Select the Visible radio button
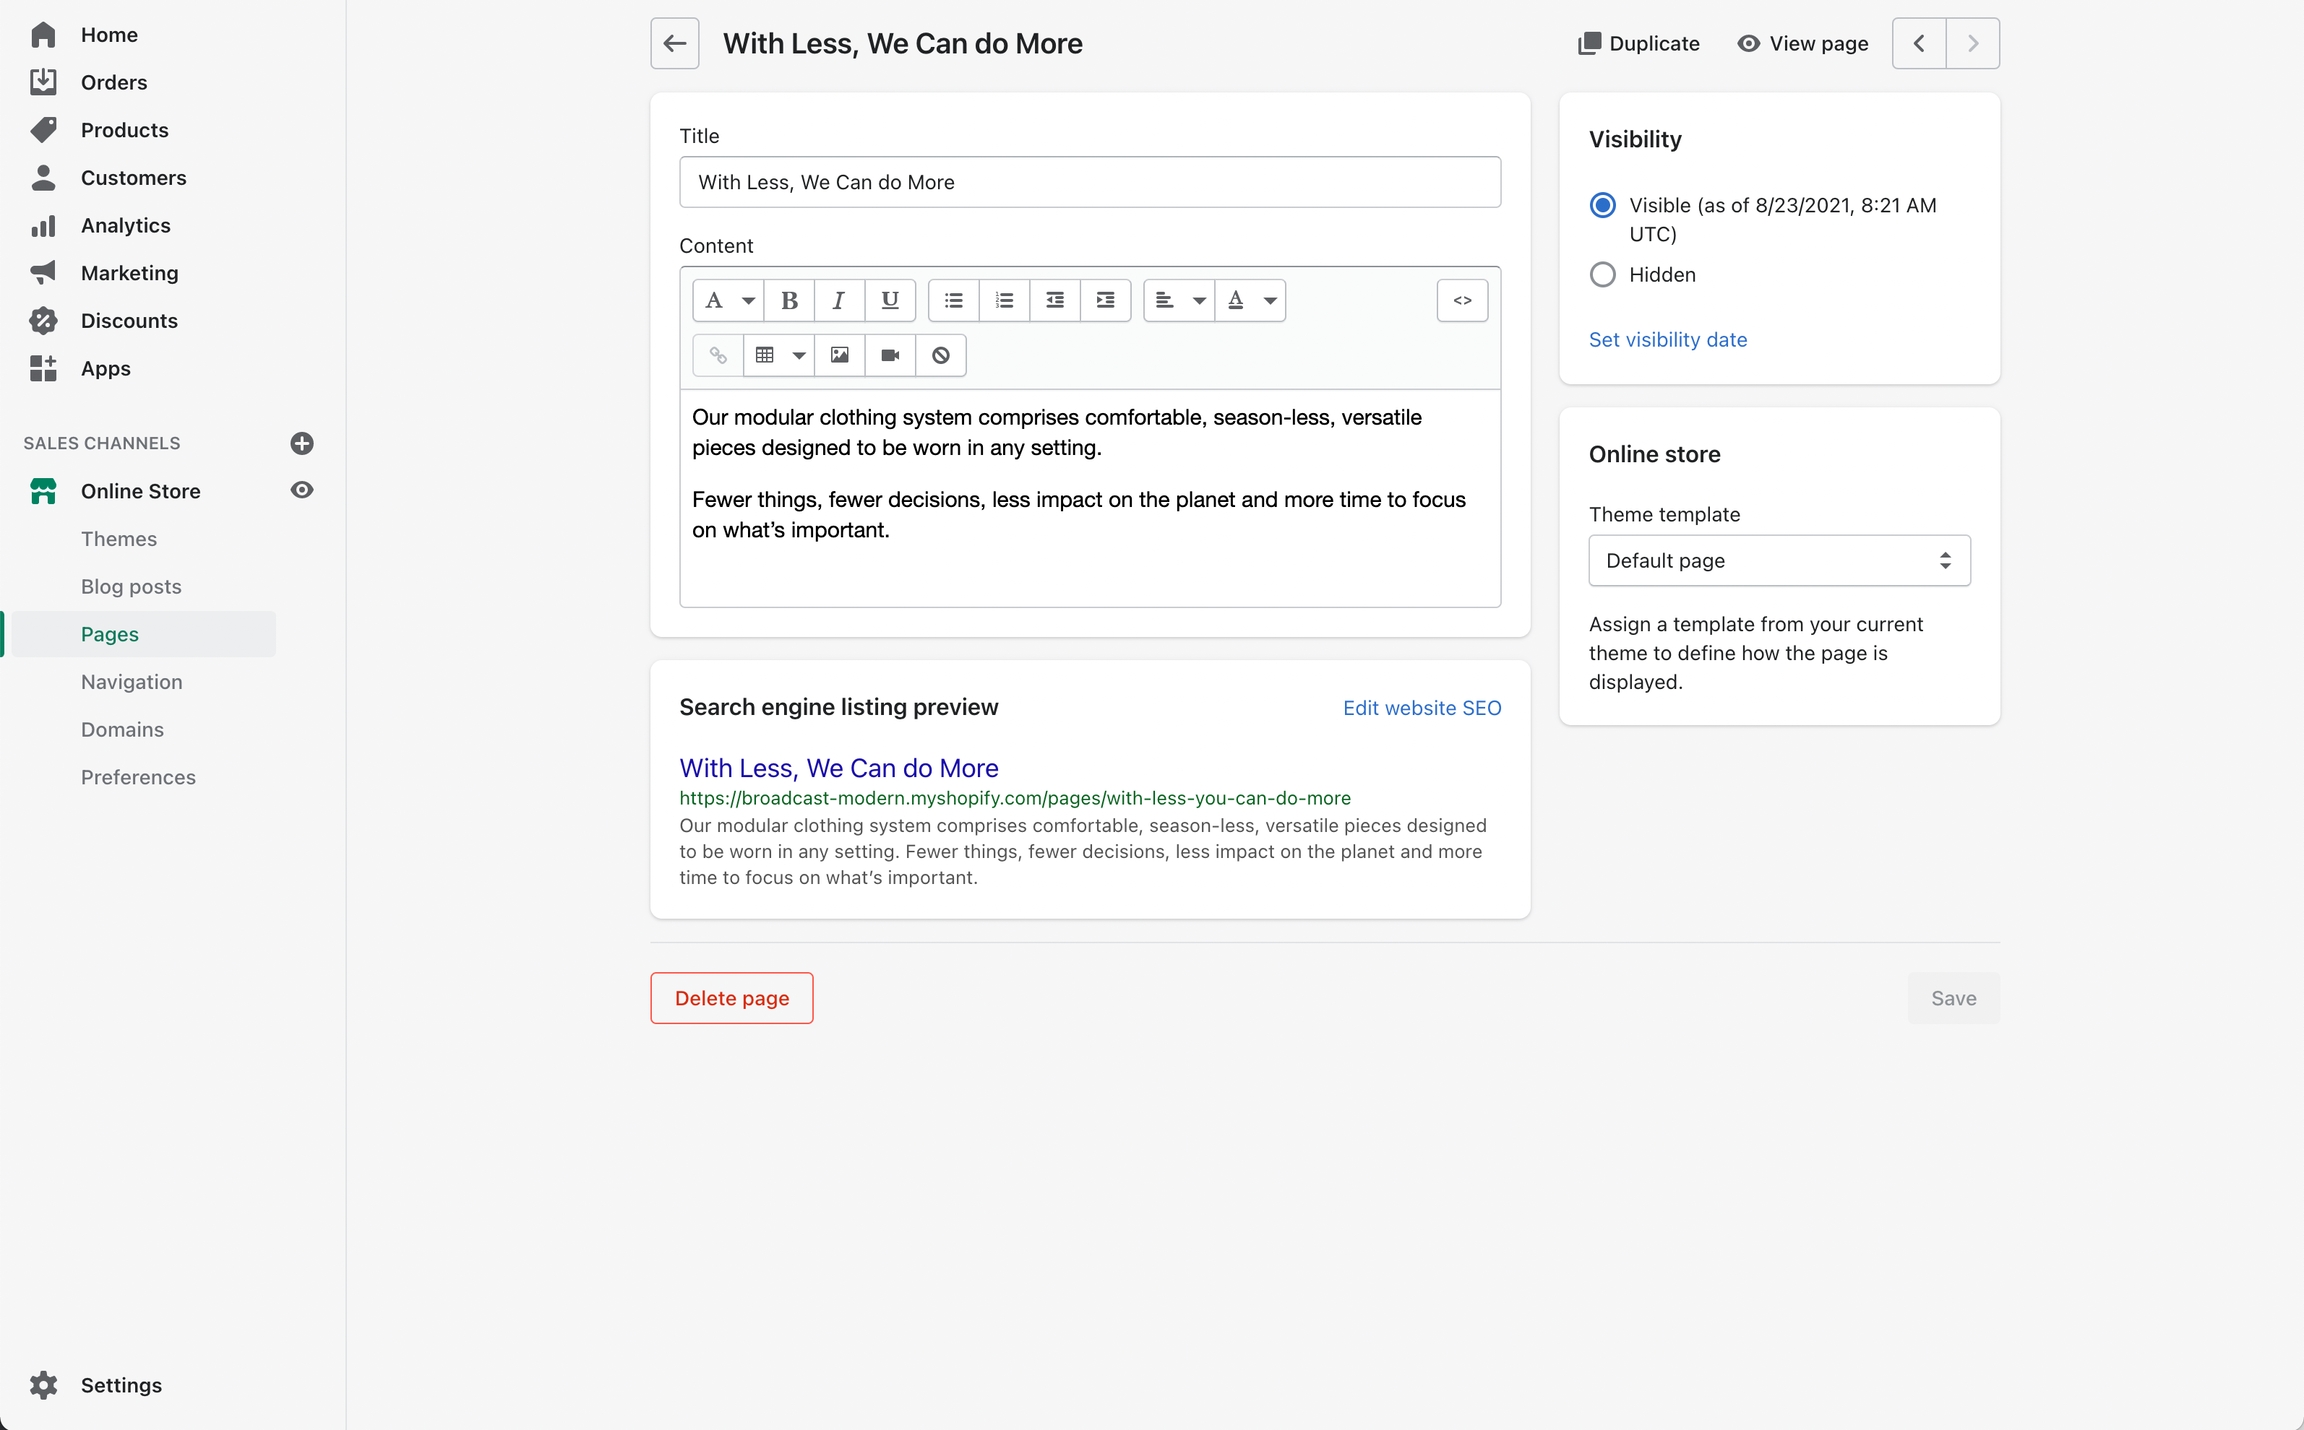This screenshot has height=1430, width=2304. point(1603,205)
